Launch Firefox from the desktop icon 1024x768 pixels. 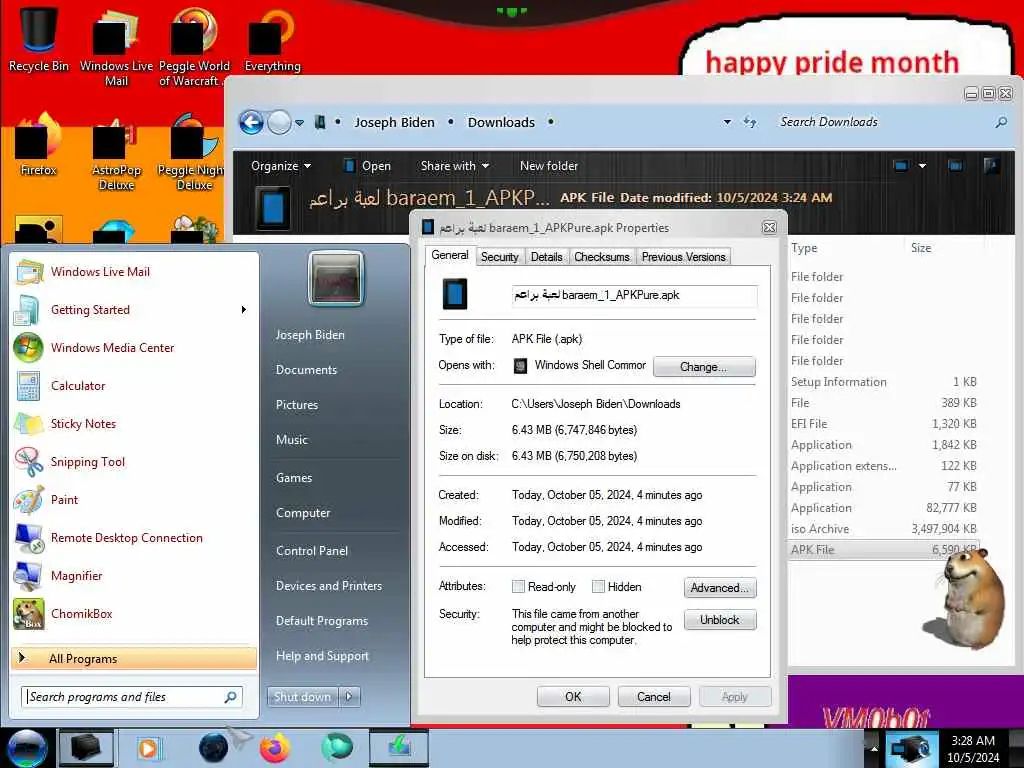click(x=38, y=145)
